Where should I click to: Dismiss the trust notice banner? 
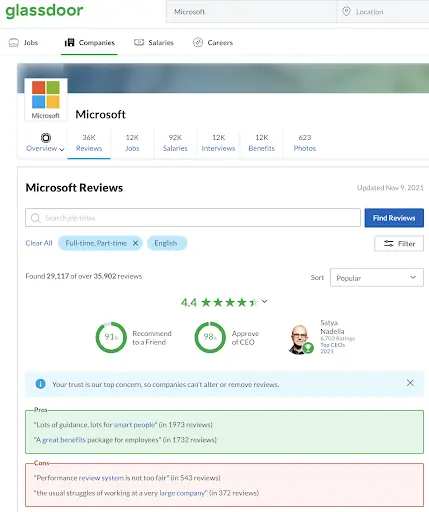coord(410,383)
